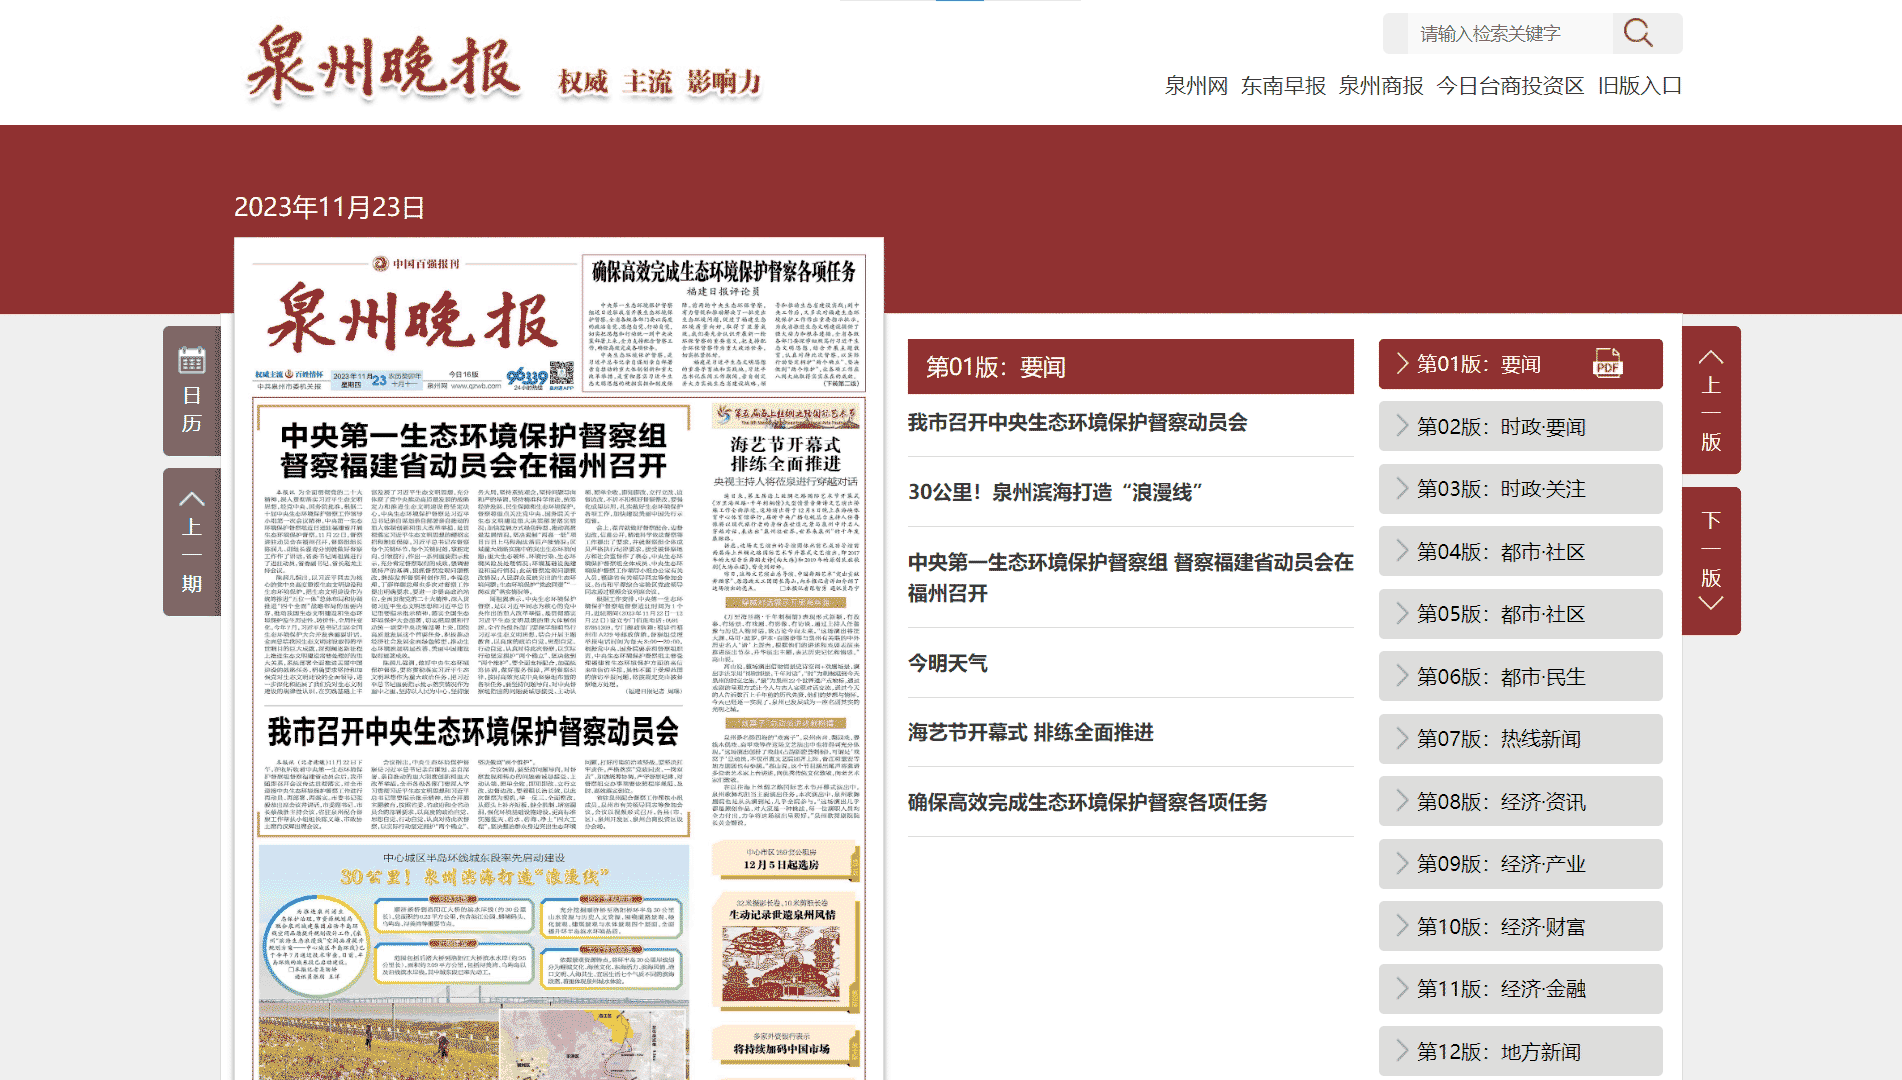Go to previous issue with 上一期

pyautogui.click(x=192, y=541)
